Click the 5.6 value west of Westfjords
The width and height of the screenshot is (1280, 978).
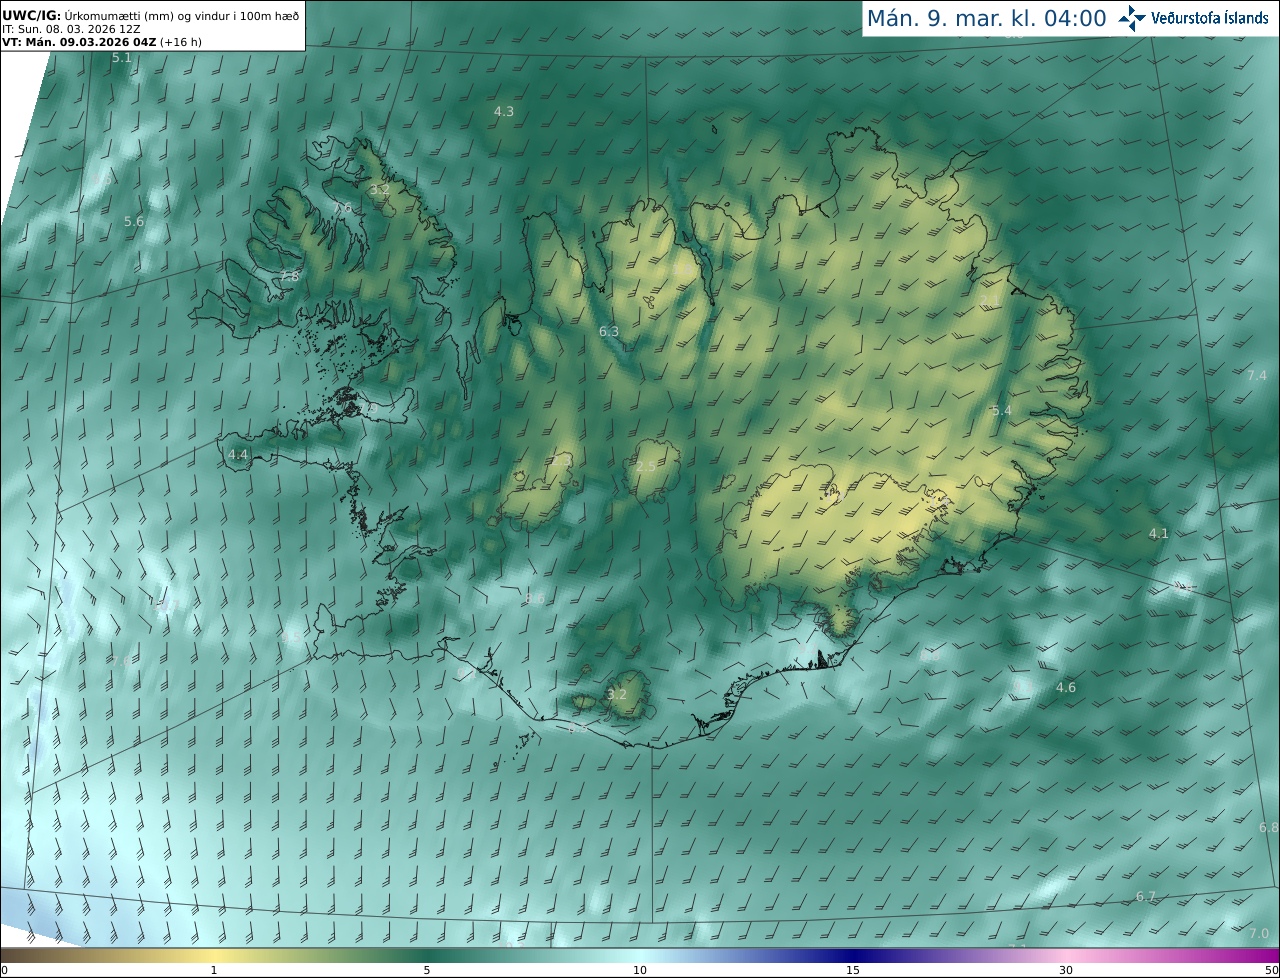click(x=134, y=221)
